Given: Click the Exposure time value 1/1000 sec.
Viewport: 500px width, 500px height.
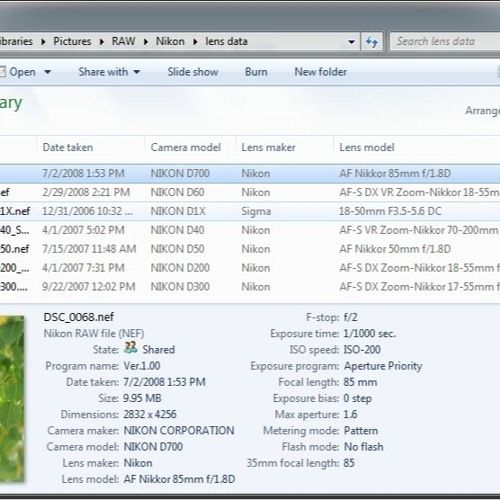Looking at the screenshot, I should (370, 333).
